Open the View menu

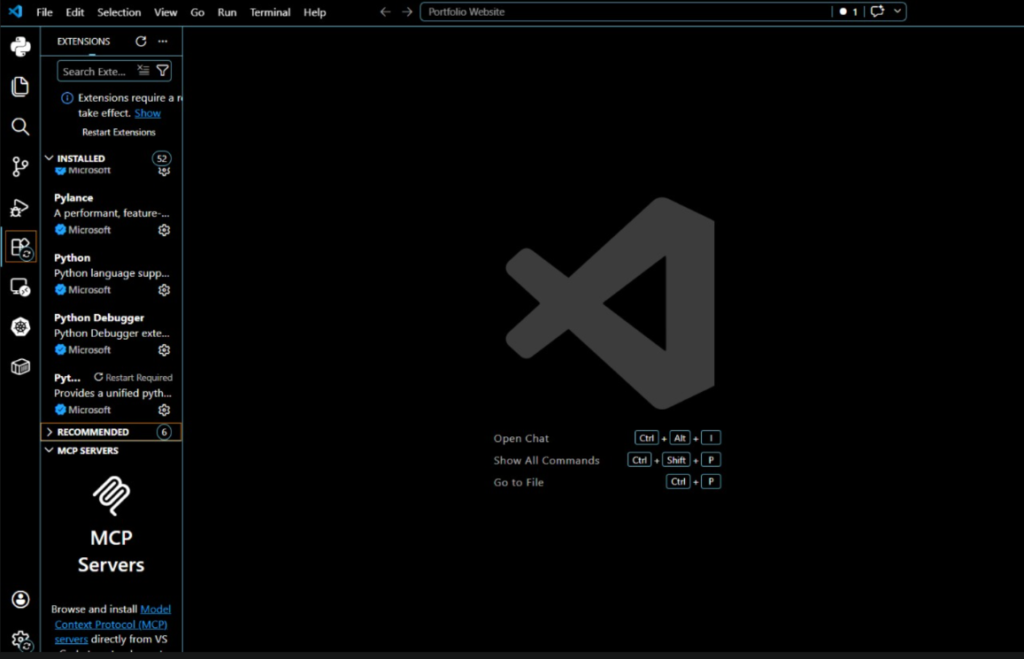tap(165, 12)
